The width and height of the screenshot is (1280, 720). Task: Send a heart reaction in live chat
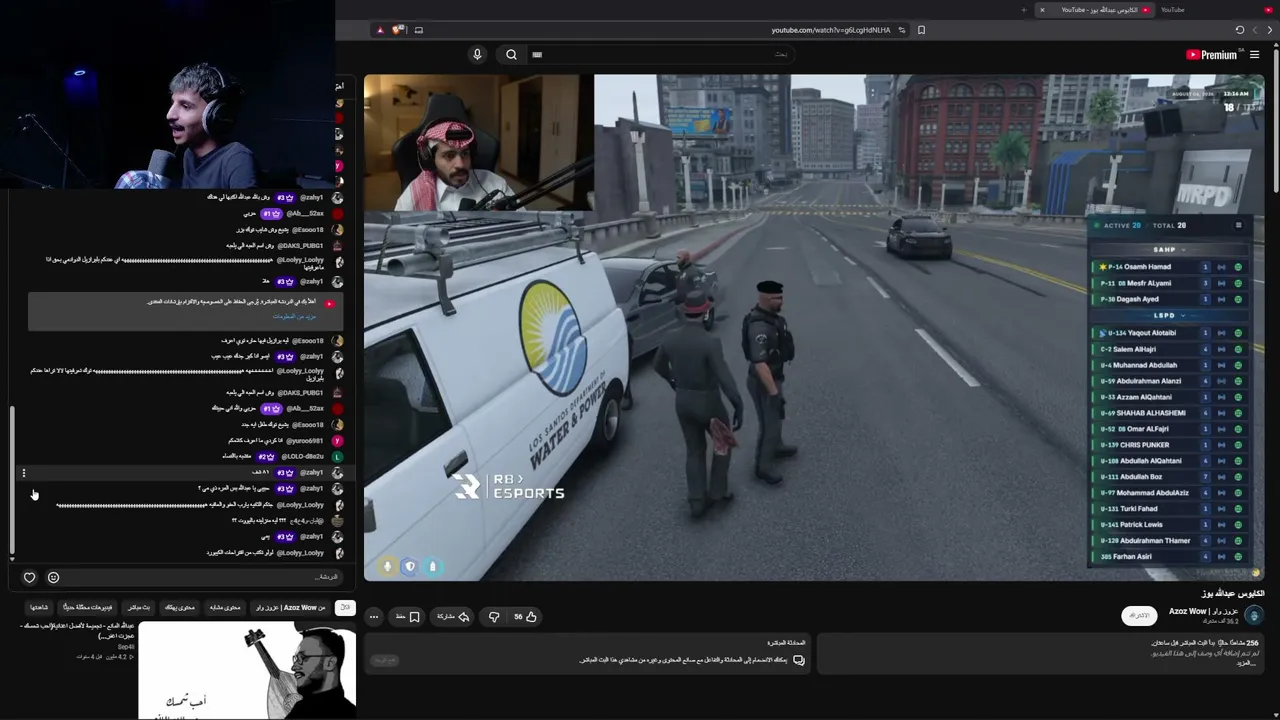(x=29, y=577)
